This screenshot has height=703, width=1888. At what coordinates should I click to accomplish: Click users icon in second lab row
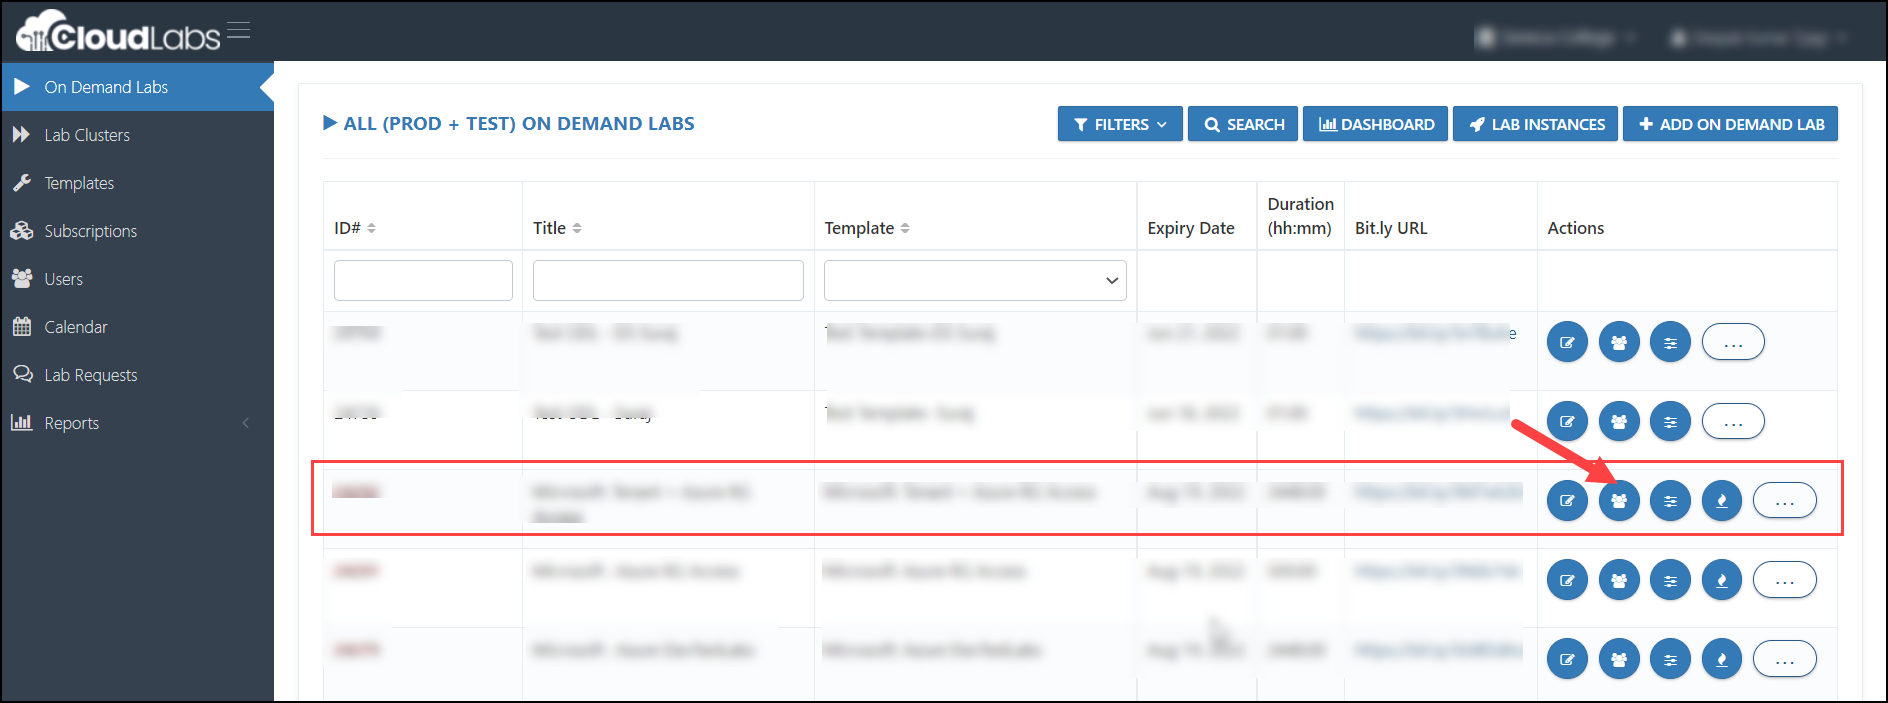[1619, 421]
